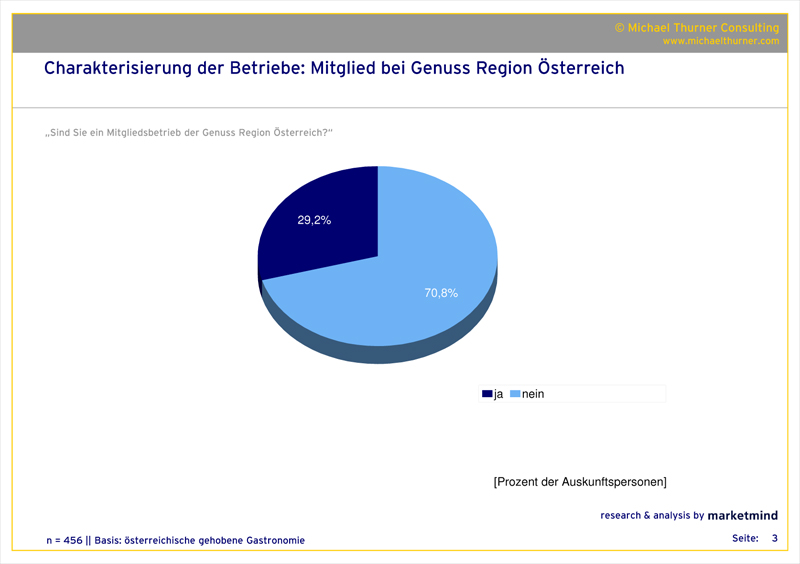This screenshot has height=564, width=800.
Task: Select the slide title about Genuss Region Österreich
Action: (334, 69)
